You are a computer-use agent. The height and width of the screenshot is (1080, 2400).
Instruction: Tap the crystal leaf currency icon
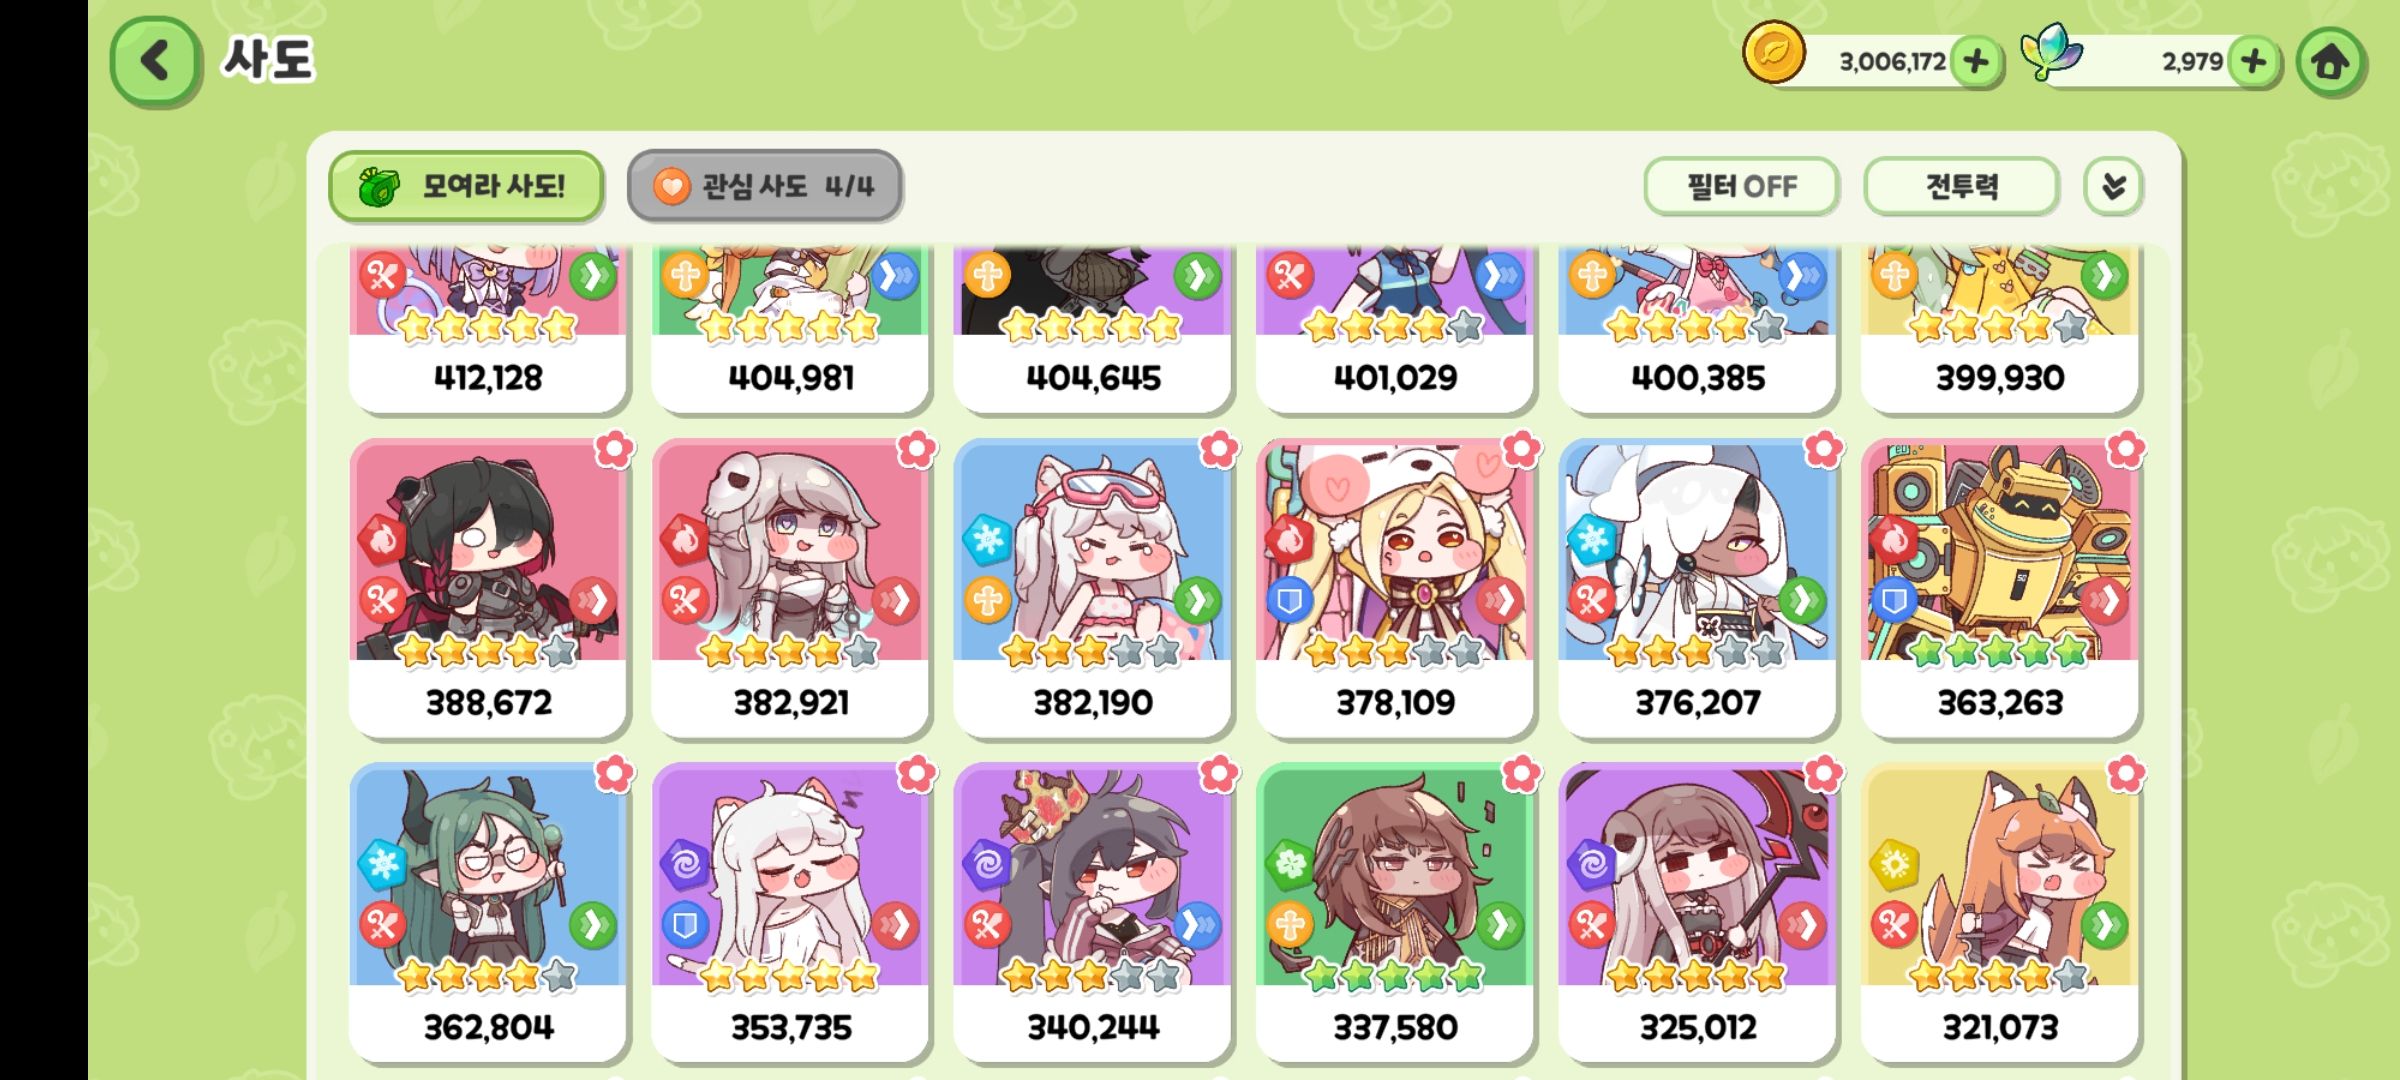tap(2051, 52)
